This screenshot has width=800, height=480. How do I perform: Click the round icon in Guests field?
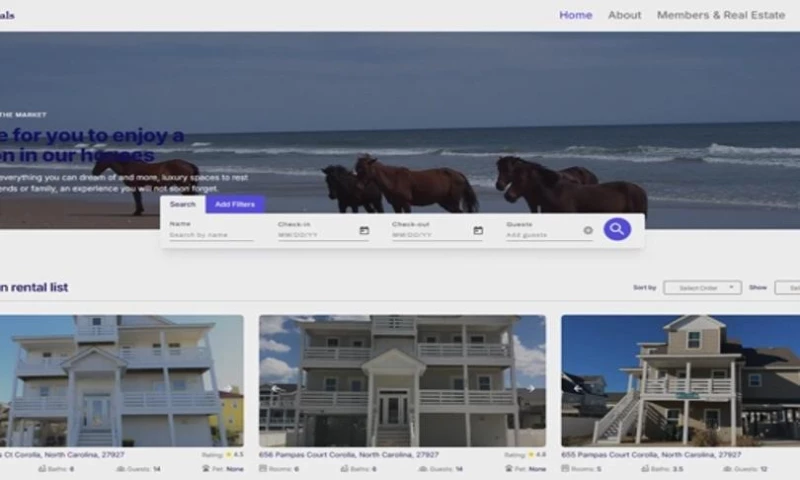click(588, 231)
